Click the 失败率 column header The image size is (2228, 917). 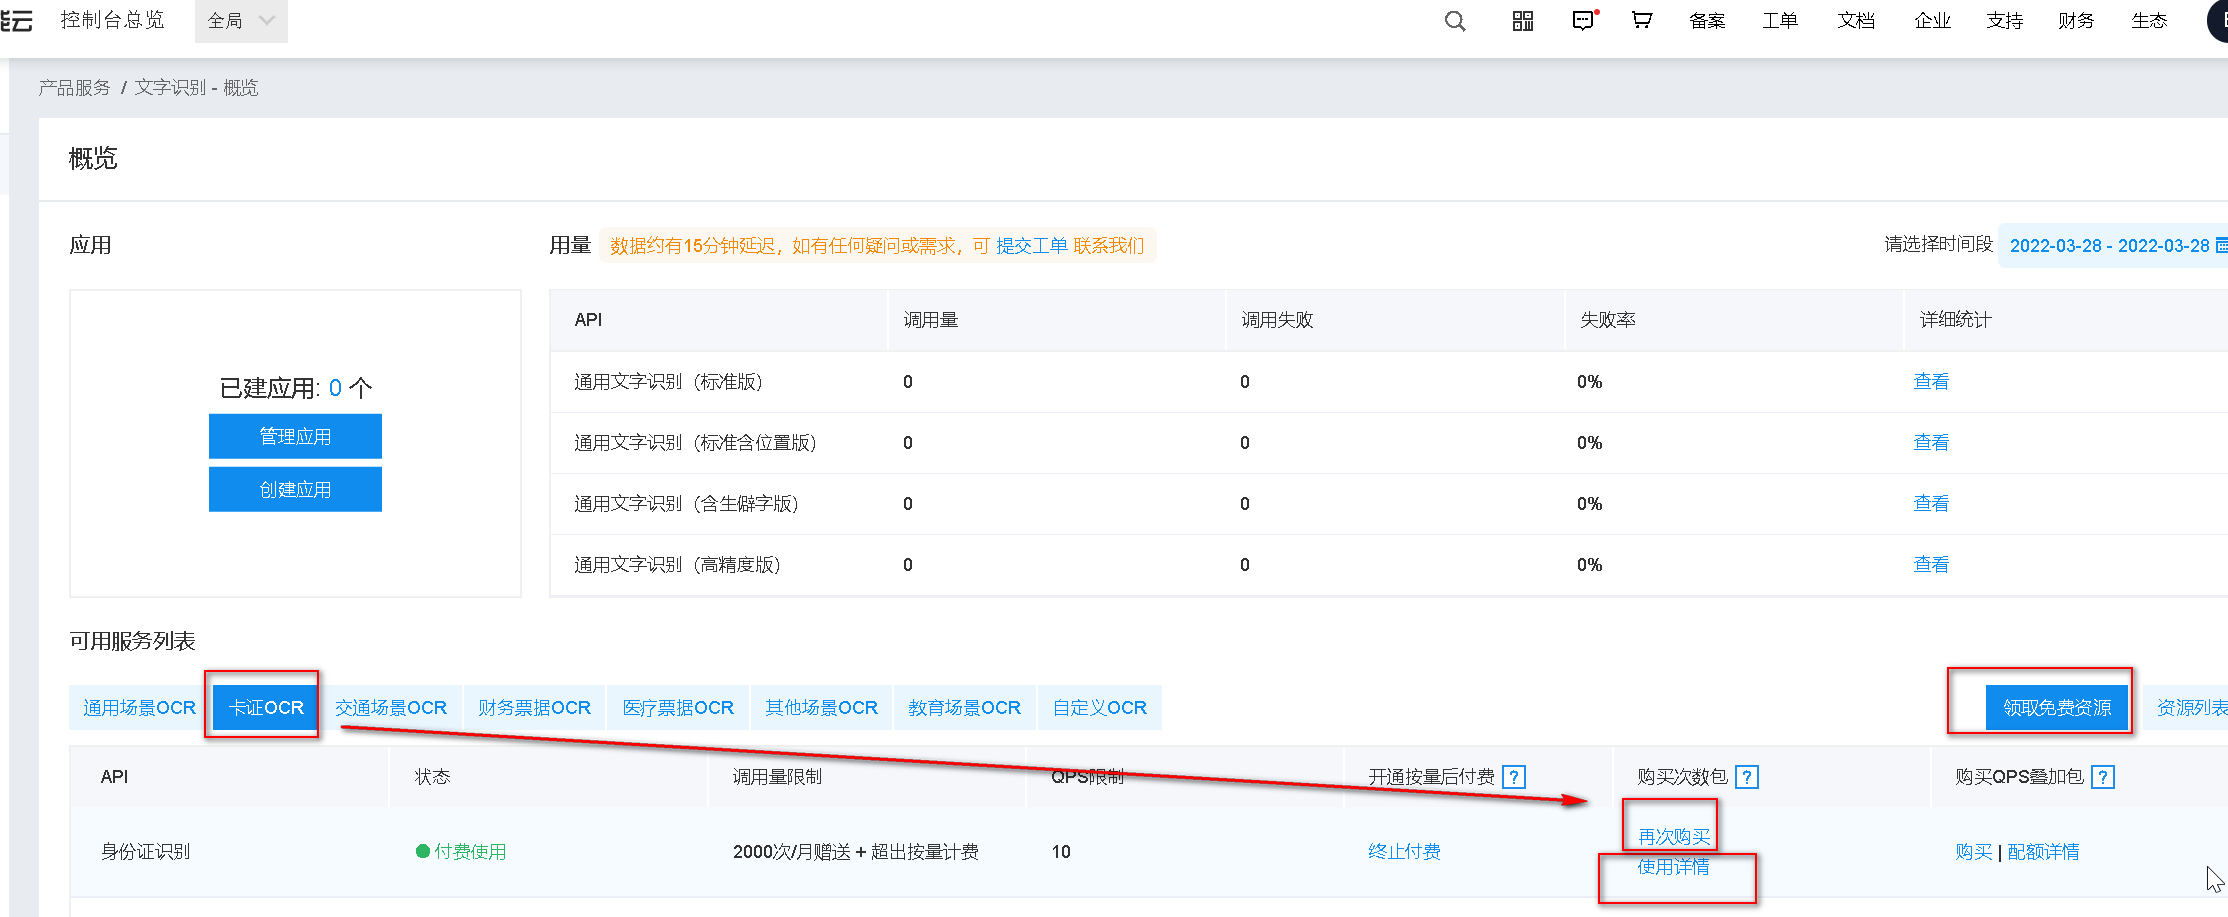[x=1608, y=320]
